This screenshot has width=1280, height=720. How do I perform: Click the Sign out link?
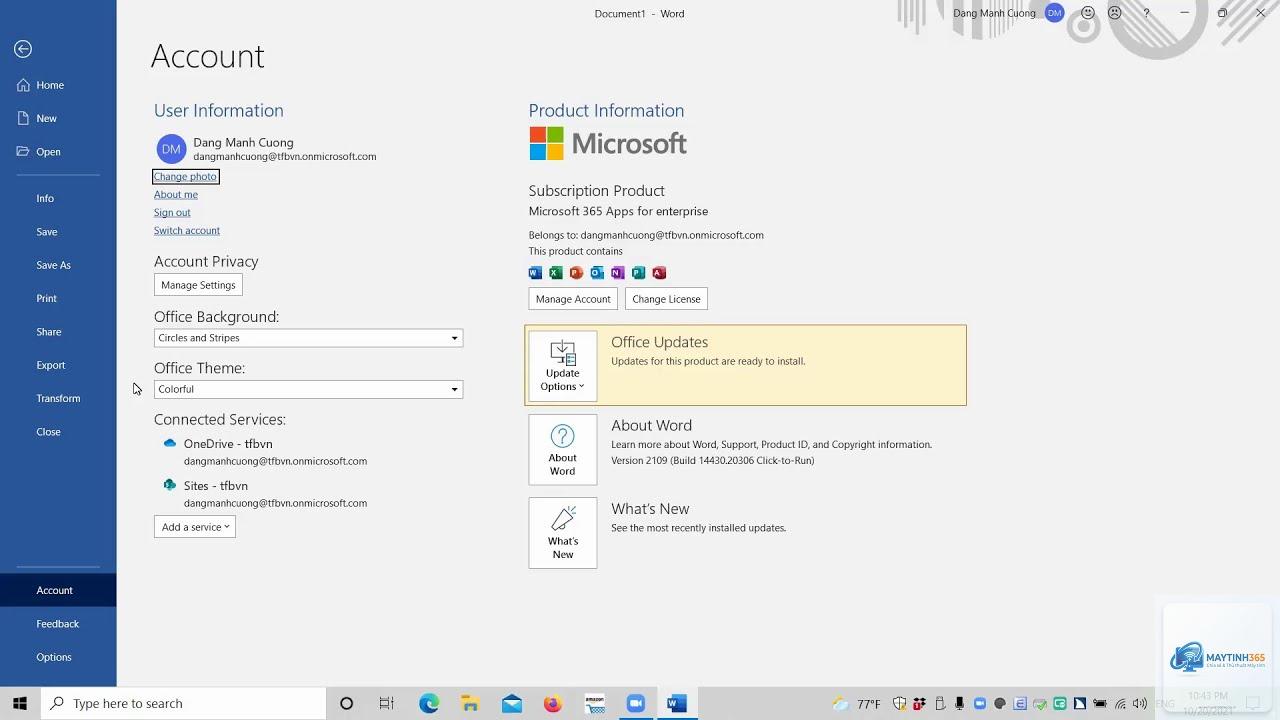(172, 212)
